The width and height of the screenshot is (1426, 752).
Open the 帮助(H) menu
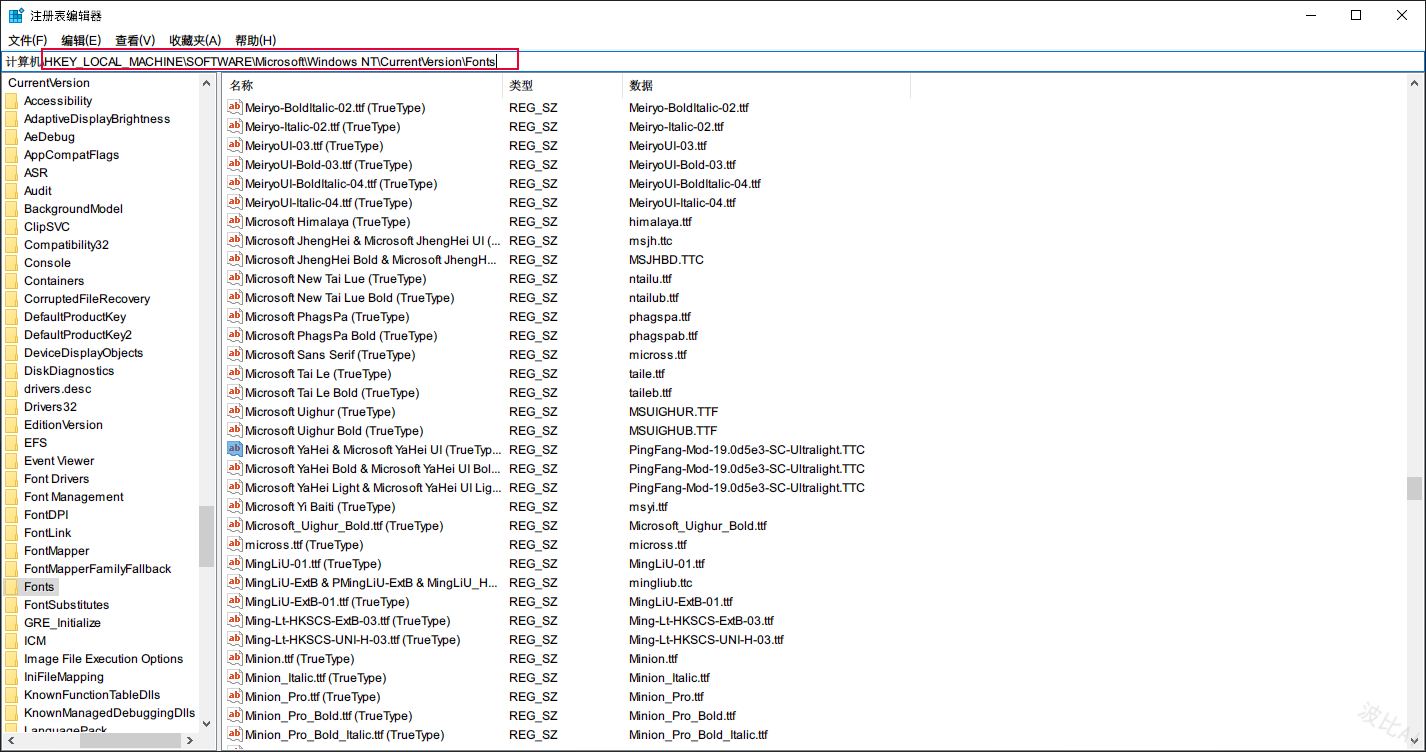point(255,40)
